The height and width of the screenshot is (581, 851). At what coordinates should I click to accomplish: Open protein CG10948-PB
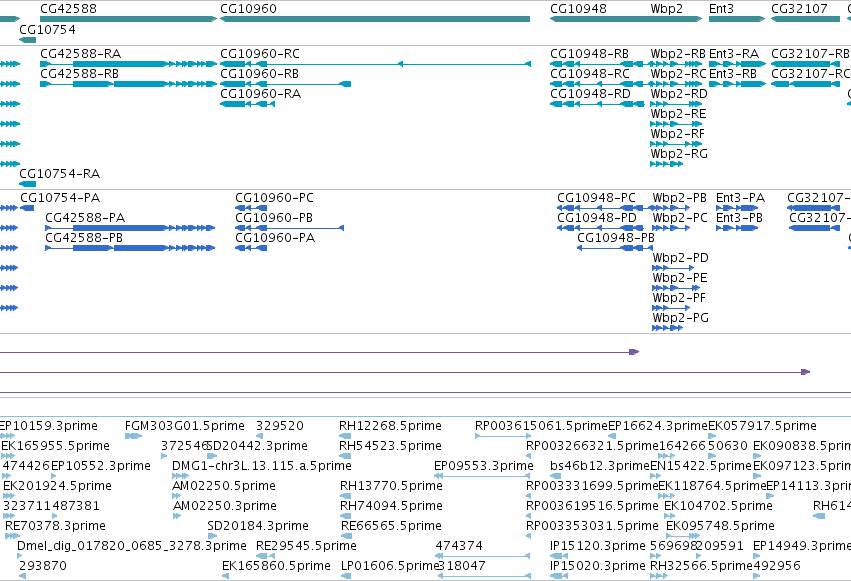616,238
